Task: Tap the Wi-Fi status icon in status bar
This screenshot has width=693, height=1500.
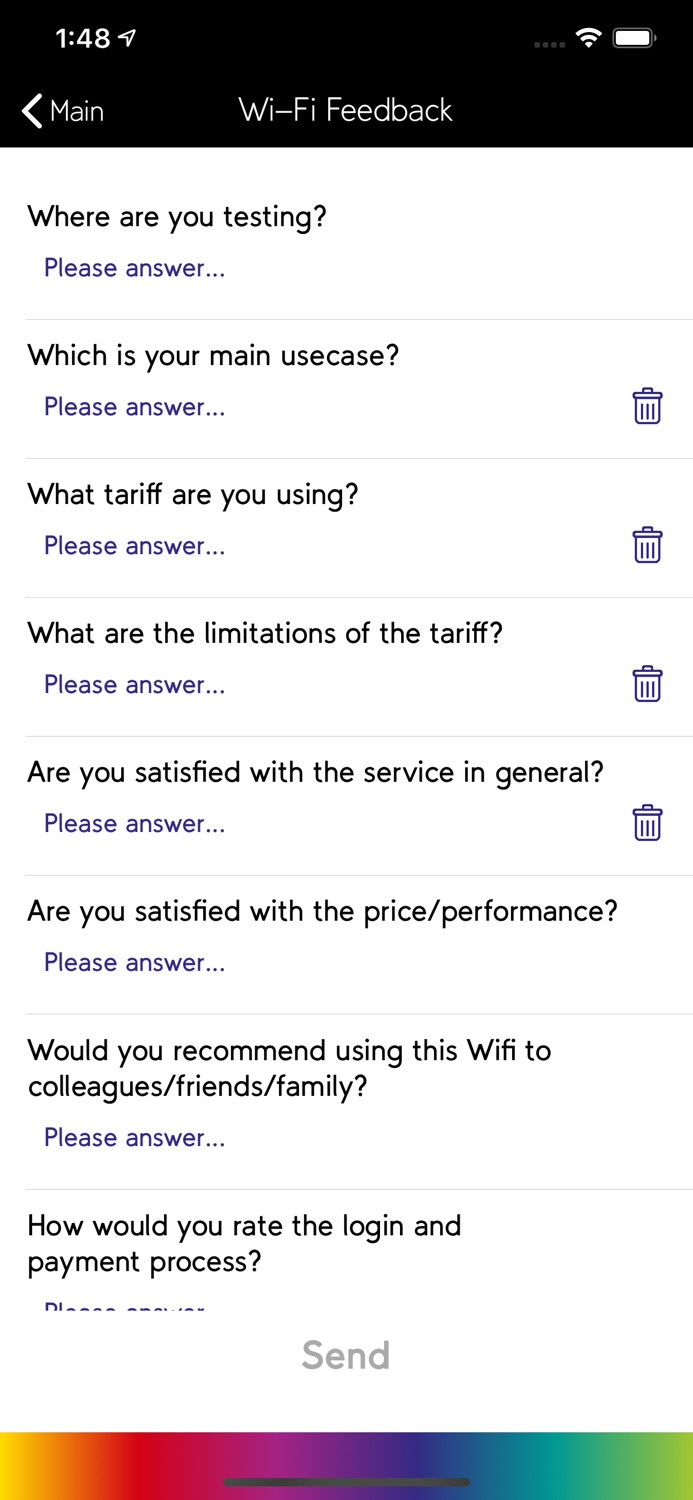Action: [589, 39]
